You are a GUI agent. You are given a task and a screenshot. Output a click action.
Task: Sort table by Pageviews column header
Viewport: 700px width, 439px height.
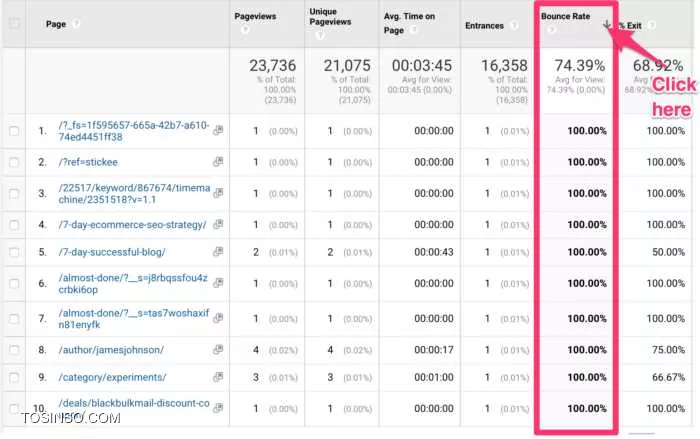[255, 16]
